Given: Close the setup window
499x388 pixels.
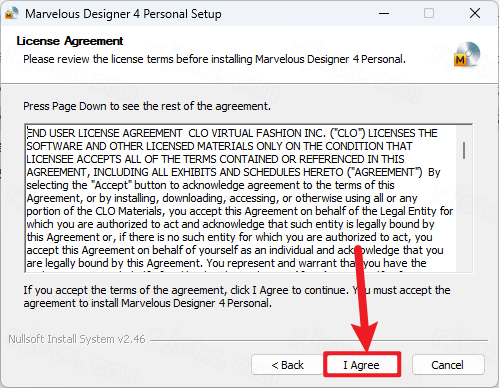Looking at the screenshot, I should (x=475, y=13).
